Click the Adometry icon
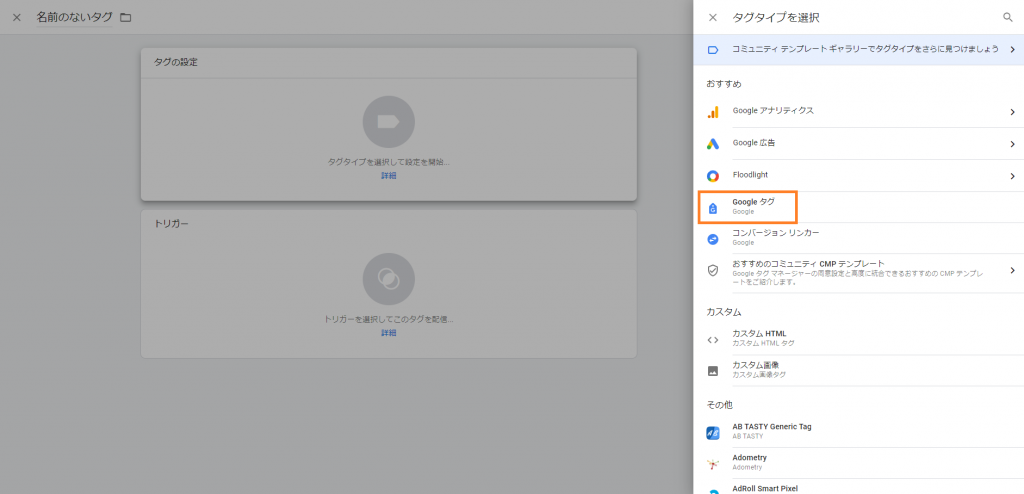This screenshot has height=494, width=1024. point(713,464)
